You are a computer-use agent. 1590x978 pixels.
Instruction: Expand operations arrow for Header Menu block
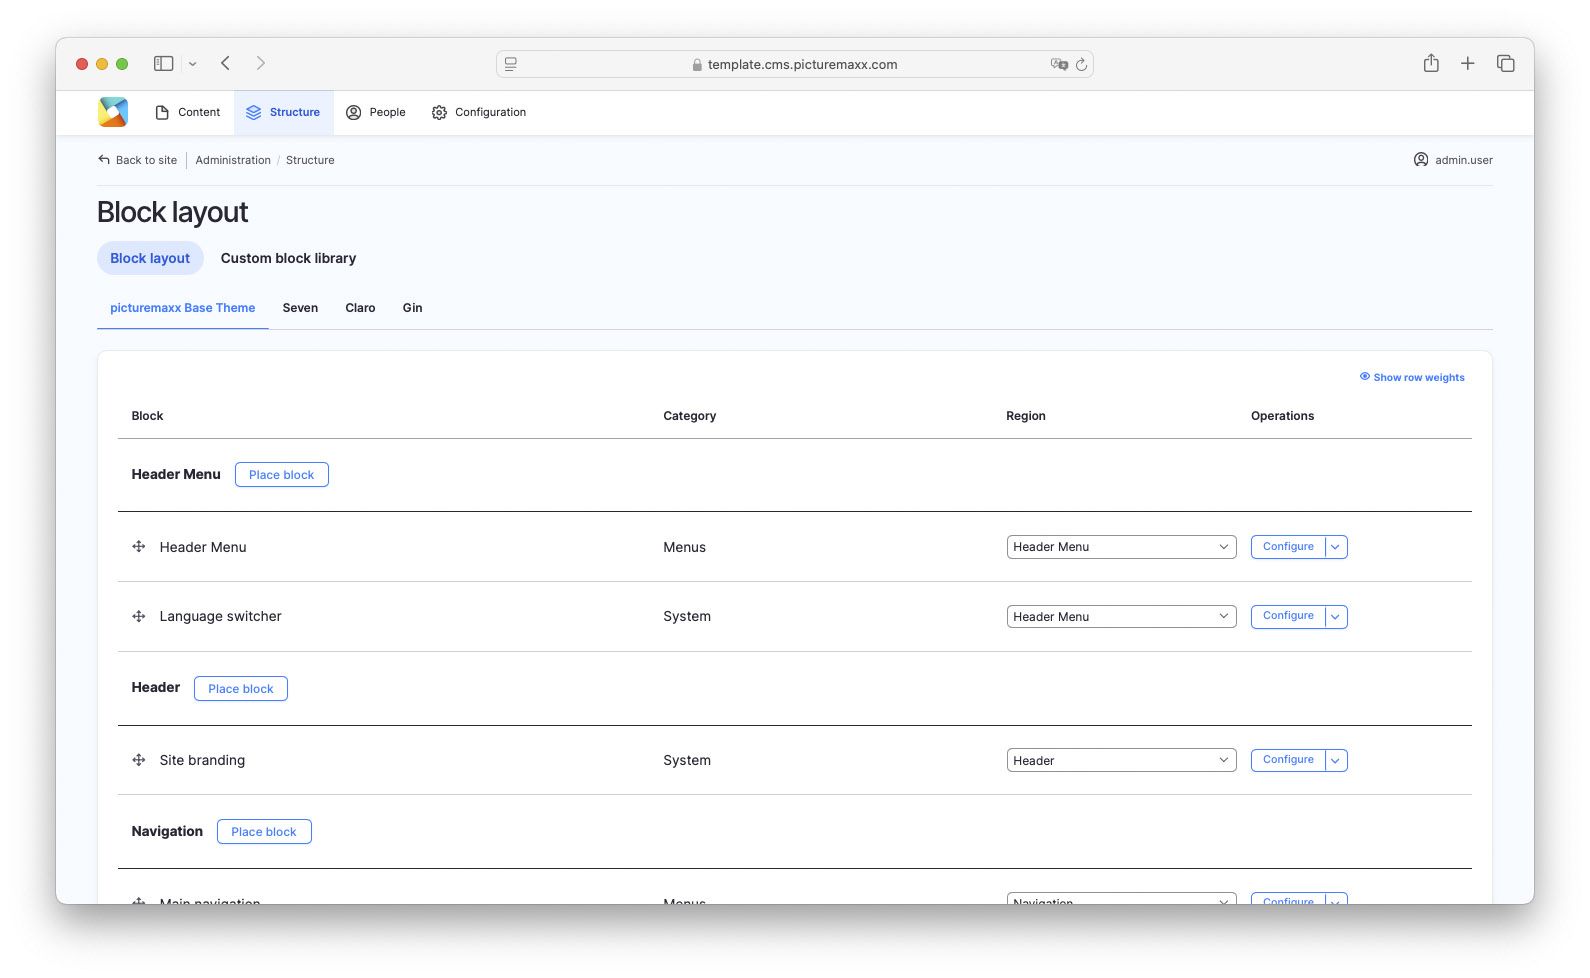[x=1336, y=547]
